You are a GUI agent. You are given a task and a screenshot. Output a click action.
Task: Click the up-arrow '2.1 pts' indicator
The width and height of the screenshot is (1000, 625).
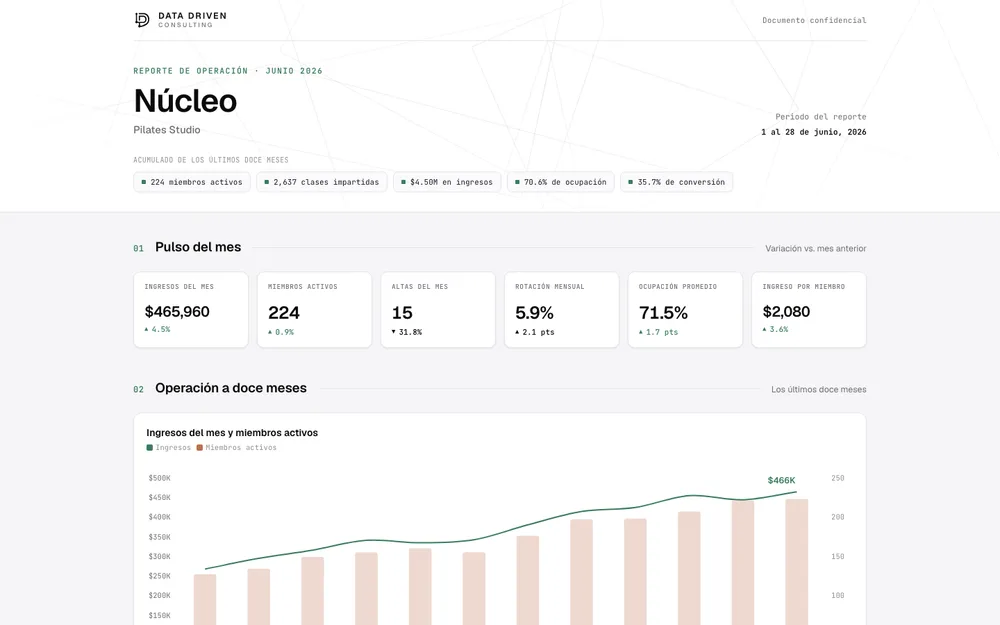[534, 332]
